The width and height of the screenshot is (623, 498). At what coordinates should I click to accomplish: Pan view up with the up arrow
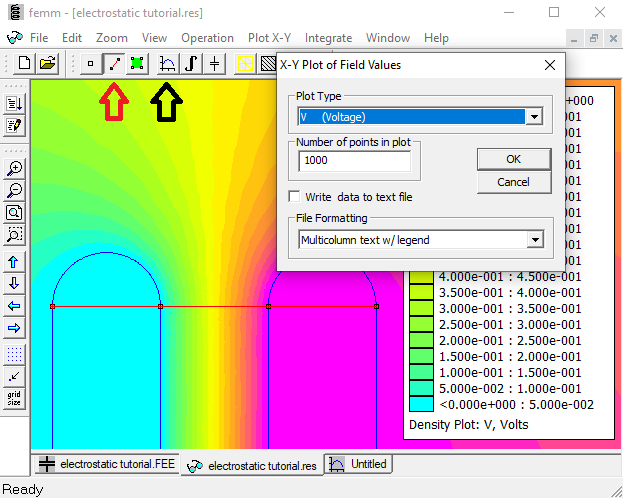coord(15,261)
